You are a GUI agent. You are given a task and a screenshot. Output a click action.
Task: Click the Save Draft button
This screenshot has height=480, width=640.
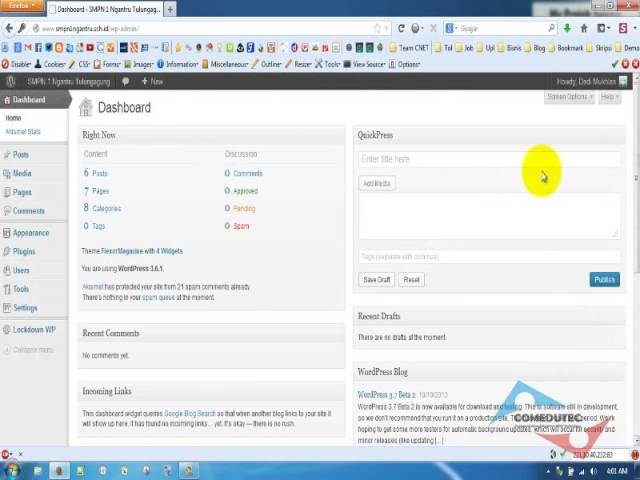(x=377, y=280)
